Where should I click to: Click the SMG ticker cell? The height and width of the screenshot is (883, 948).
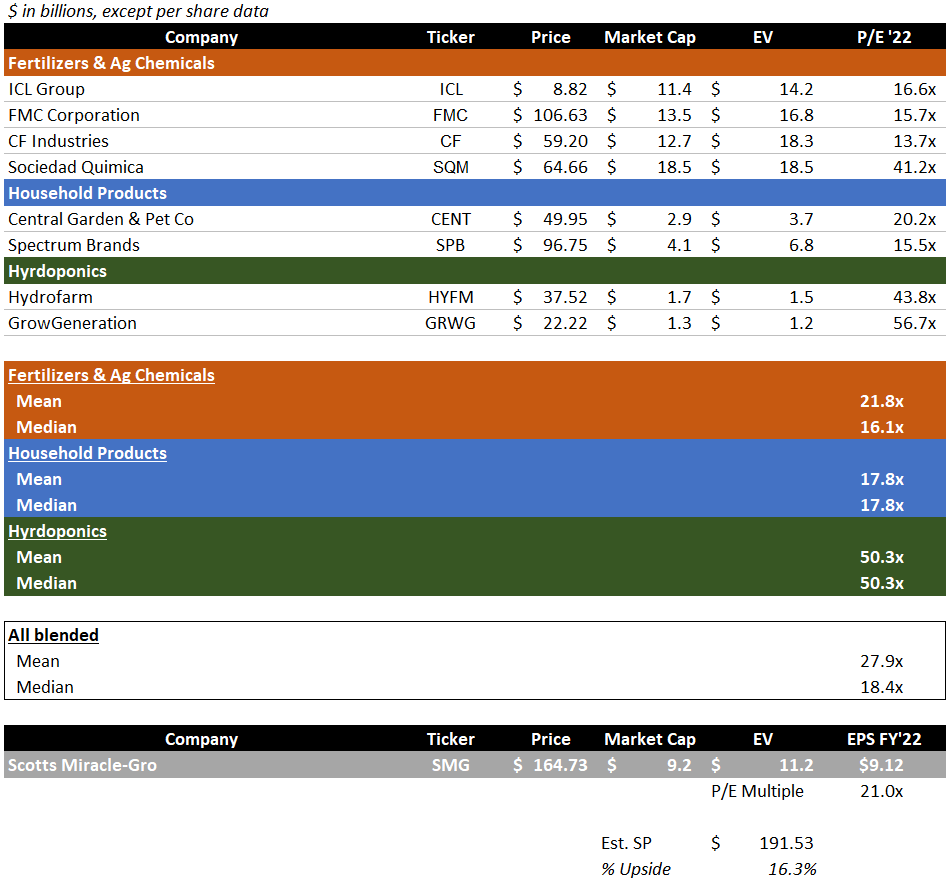pos(451,765)
